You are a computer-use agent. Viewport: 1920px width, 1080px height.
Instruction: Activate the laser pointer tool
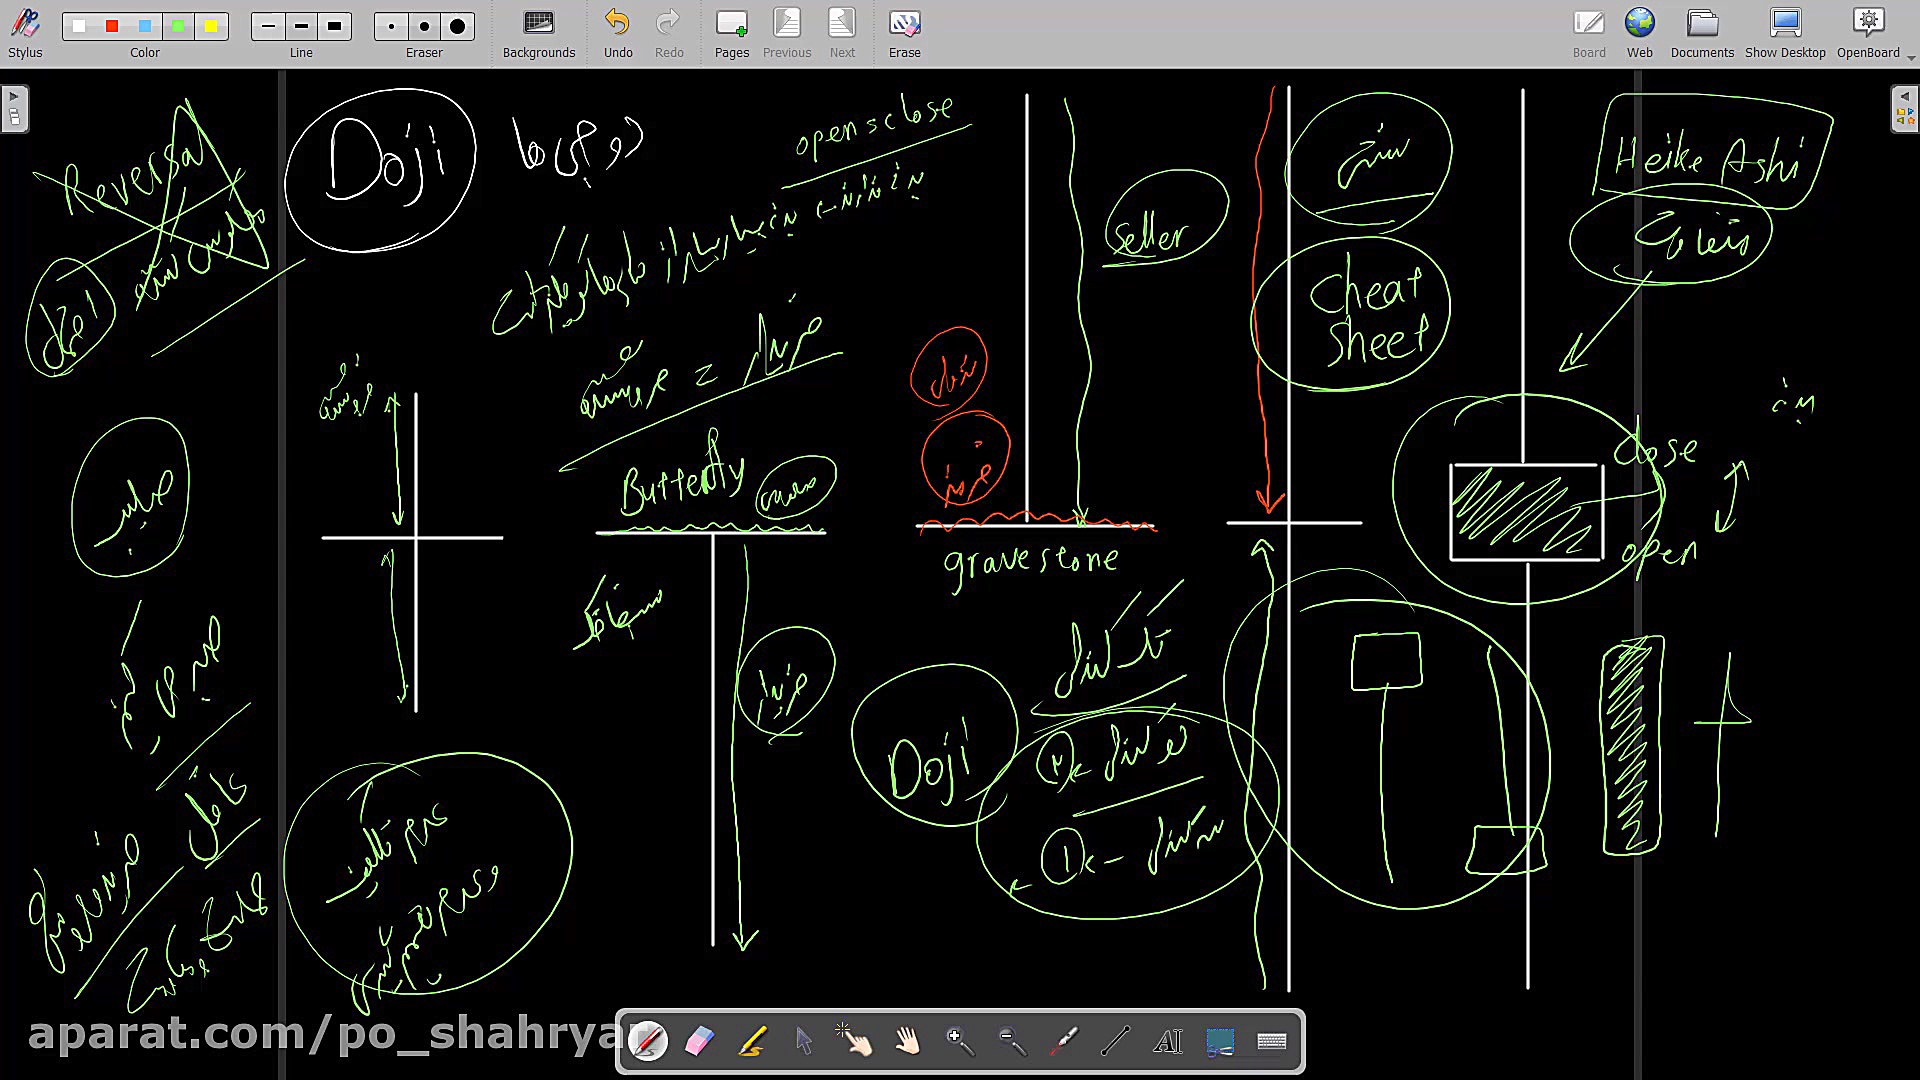[1064, 1042]
